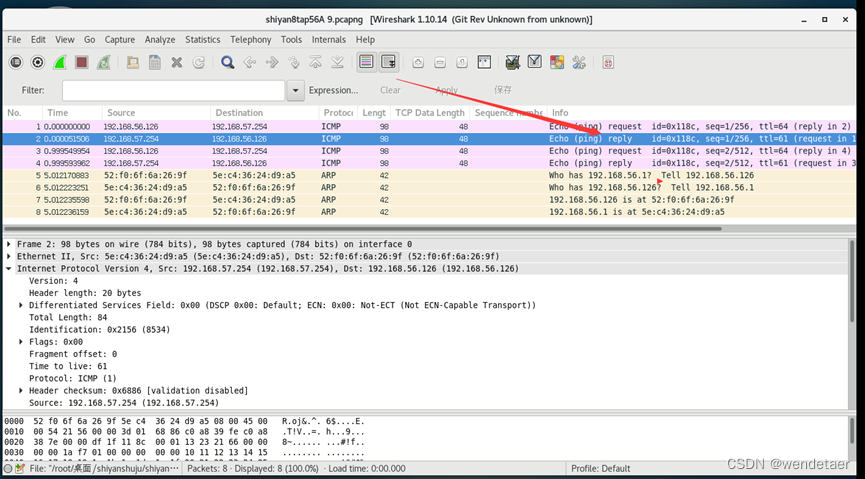
Task: Open the View menu
Action: (x=65, y=40)
